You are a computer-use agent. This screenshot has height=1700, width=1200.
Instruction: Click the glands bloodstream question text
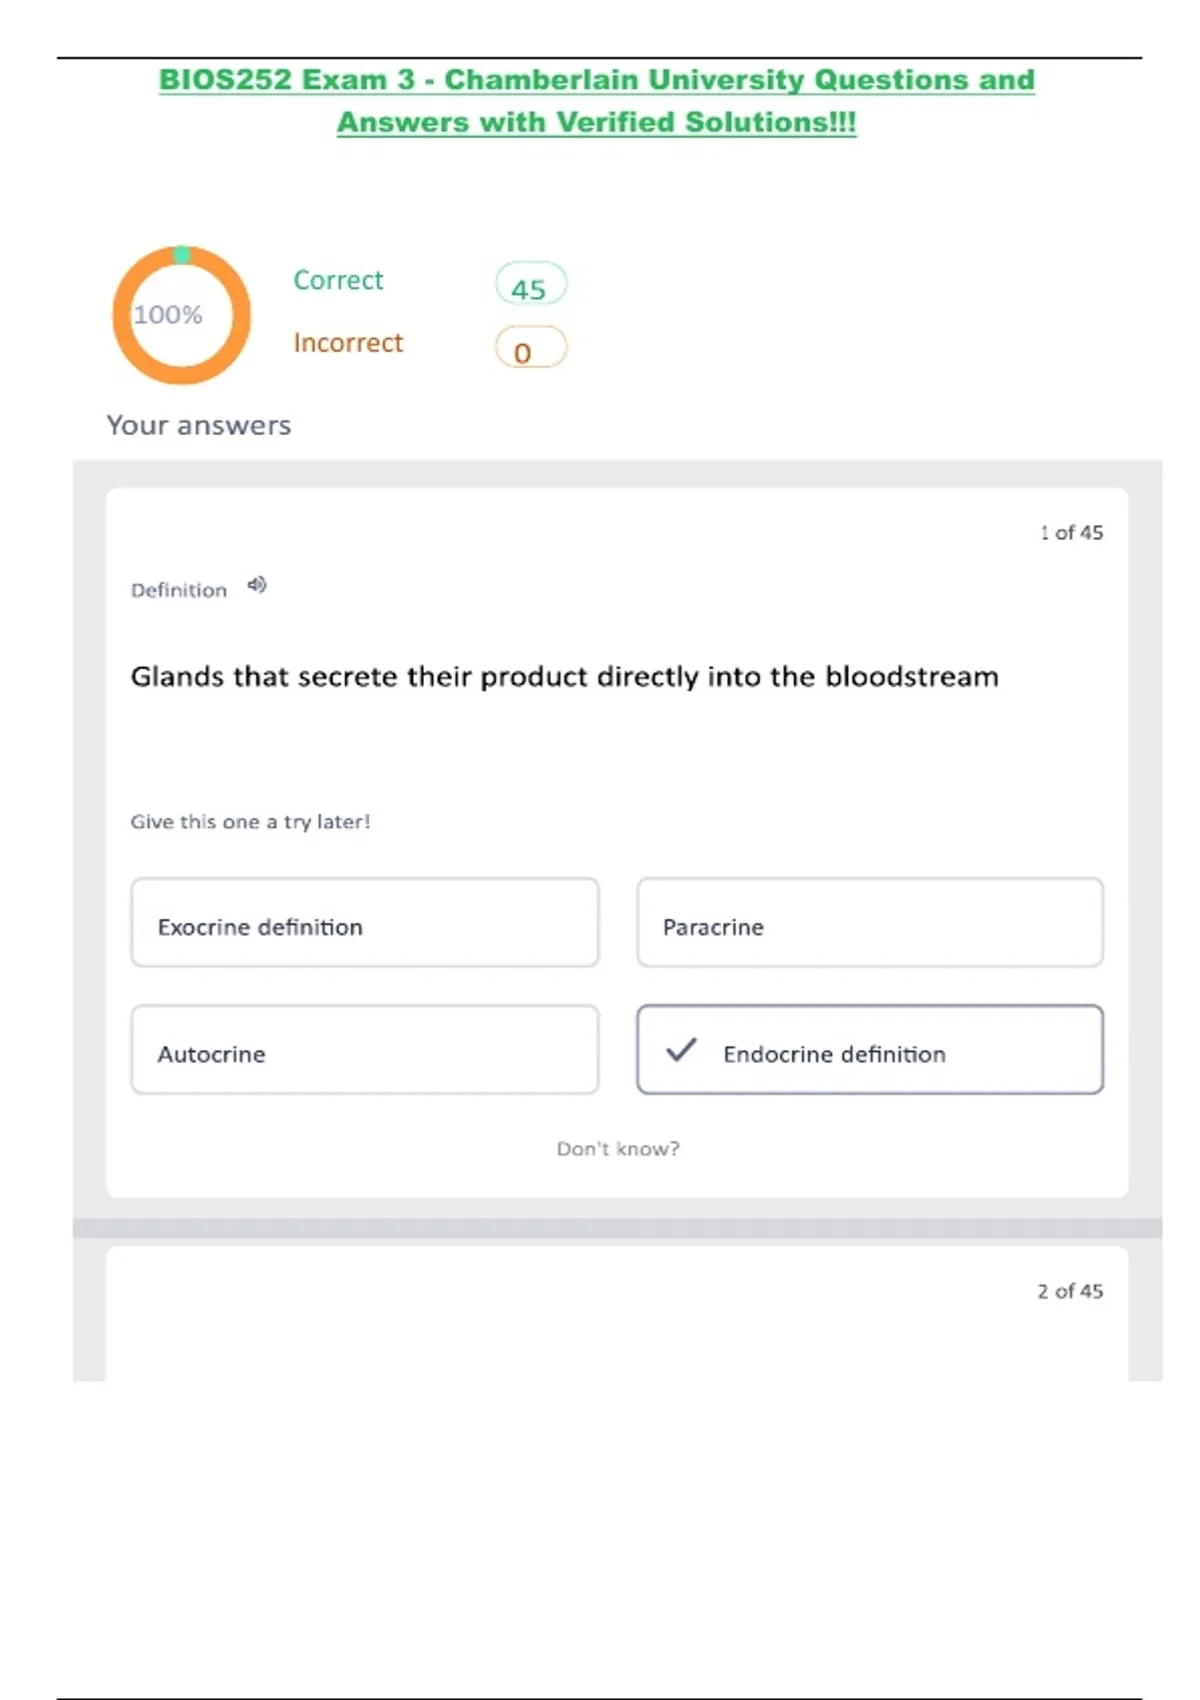[564, 677]
